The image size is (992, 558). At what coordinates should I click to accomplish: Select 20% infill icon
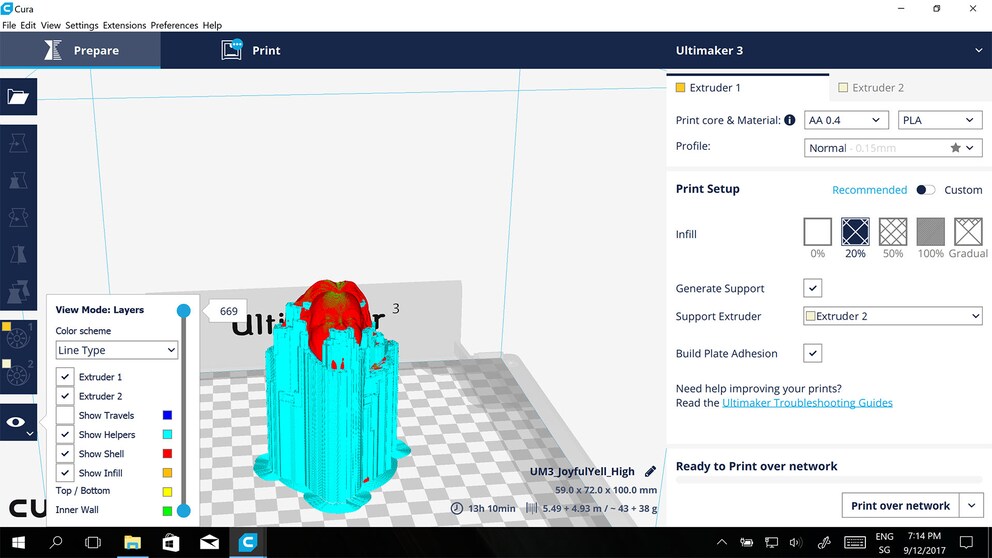(855, 232)
